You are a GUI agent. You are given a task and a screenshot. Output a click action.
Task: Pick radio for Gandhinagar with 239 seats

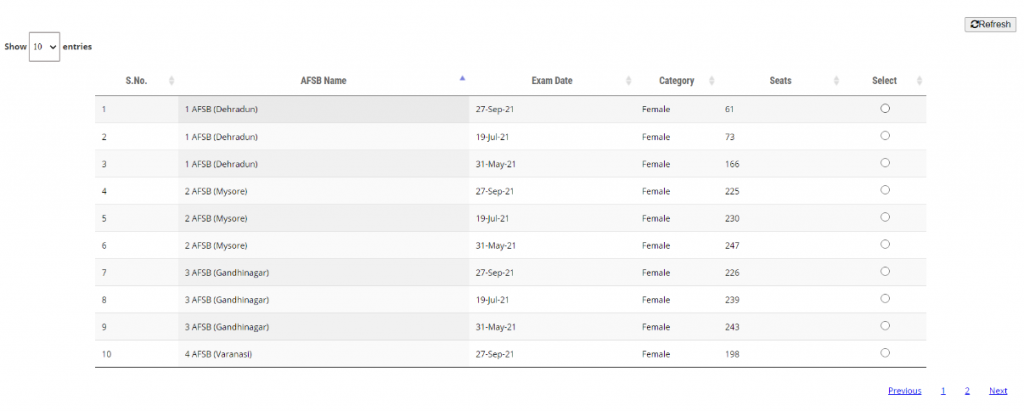885,298
